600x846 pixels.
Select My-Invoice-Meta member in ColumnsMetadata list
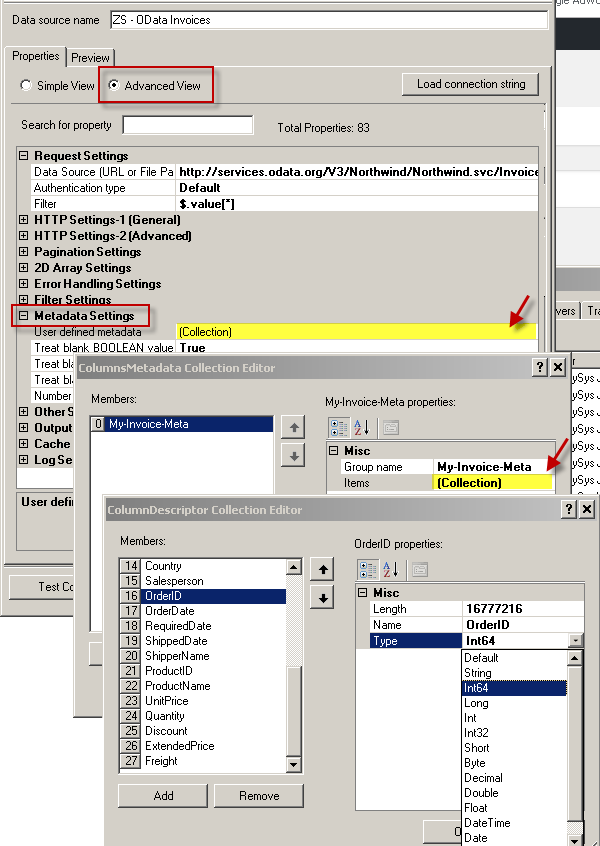182,424
